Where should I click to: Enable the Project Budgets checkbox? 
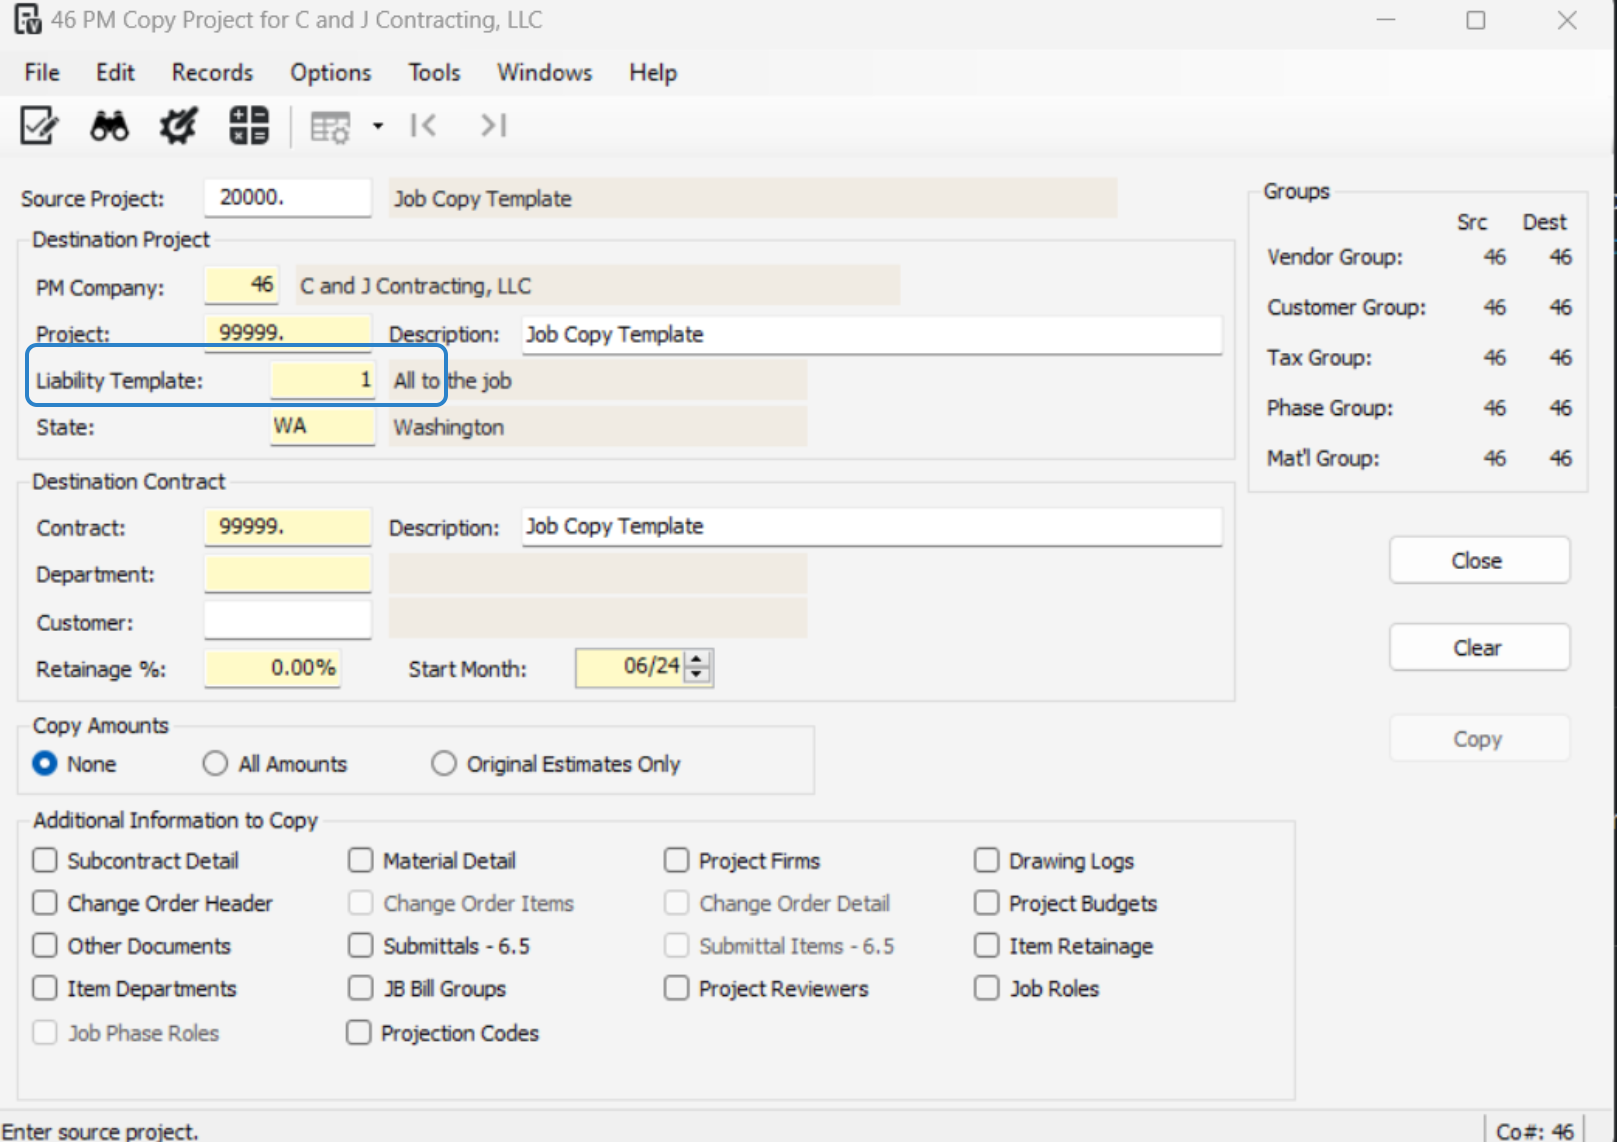[x=987, y=903]
